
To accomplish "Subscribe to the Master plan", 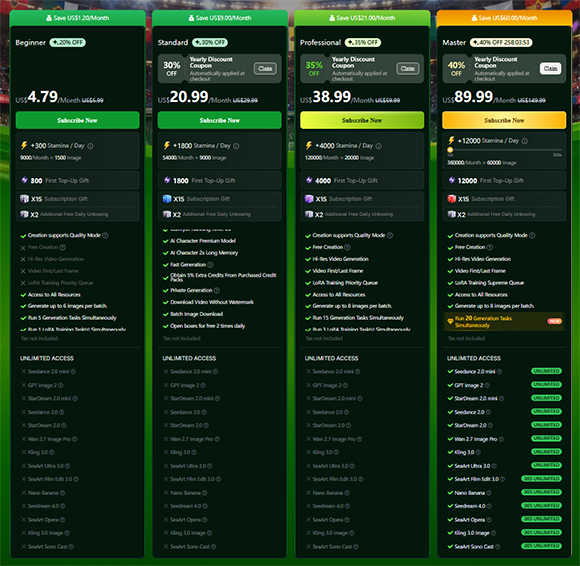I will click(504, 120).
